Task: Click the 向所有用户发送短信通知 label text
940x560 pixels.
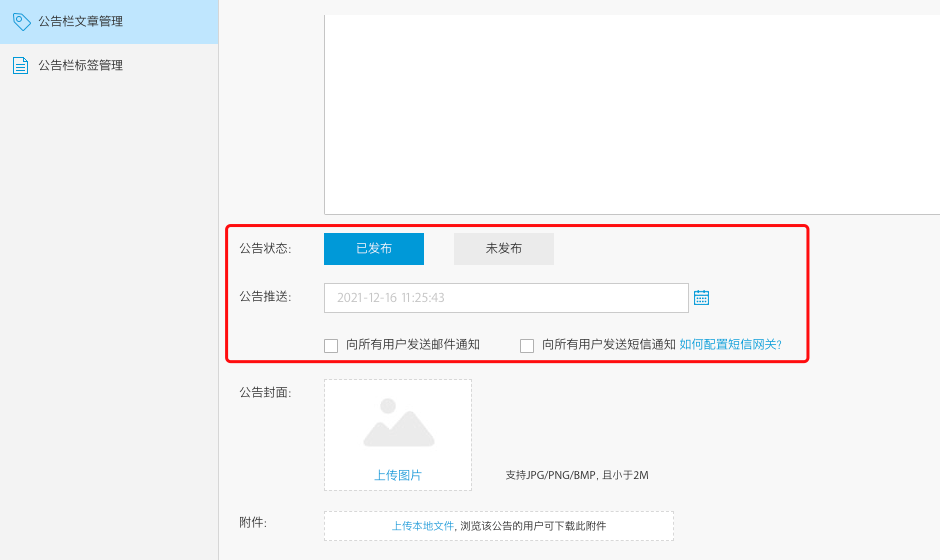Action: [x=609, y=345]
